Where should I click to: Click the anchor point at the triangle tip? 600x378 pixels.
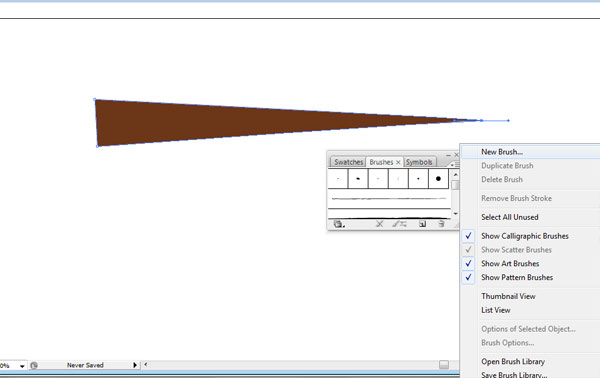click(481, 121)
